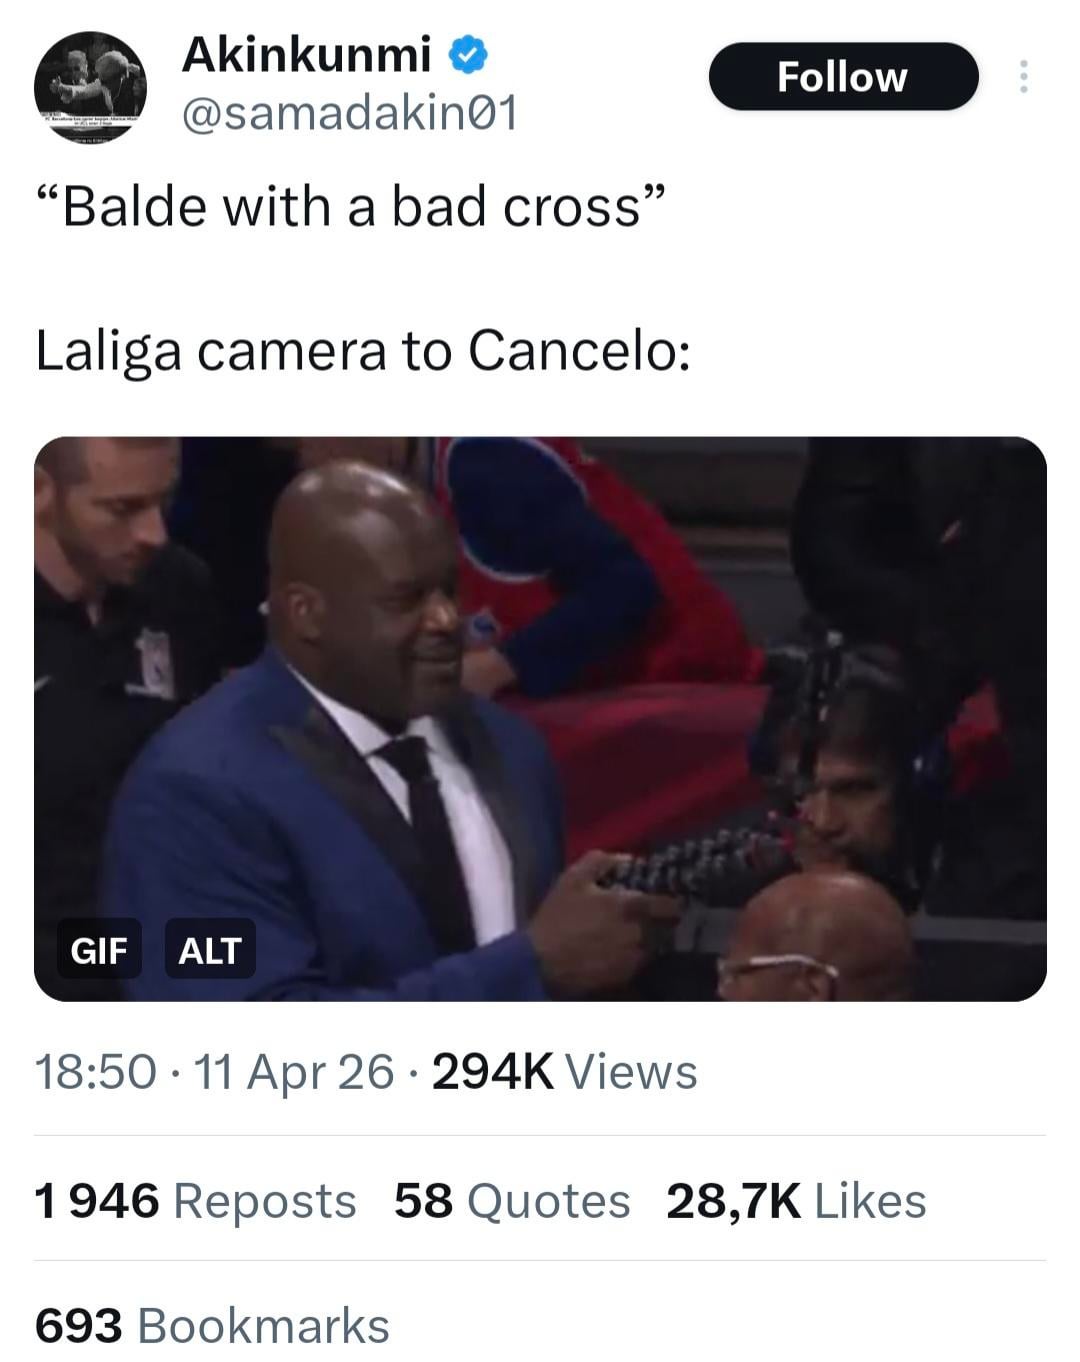Image resolution: width=1080 pixels, height=1362 pixels.
Task: Show the 58 Quotes list
Action: [x=512, y=1201]
